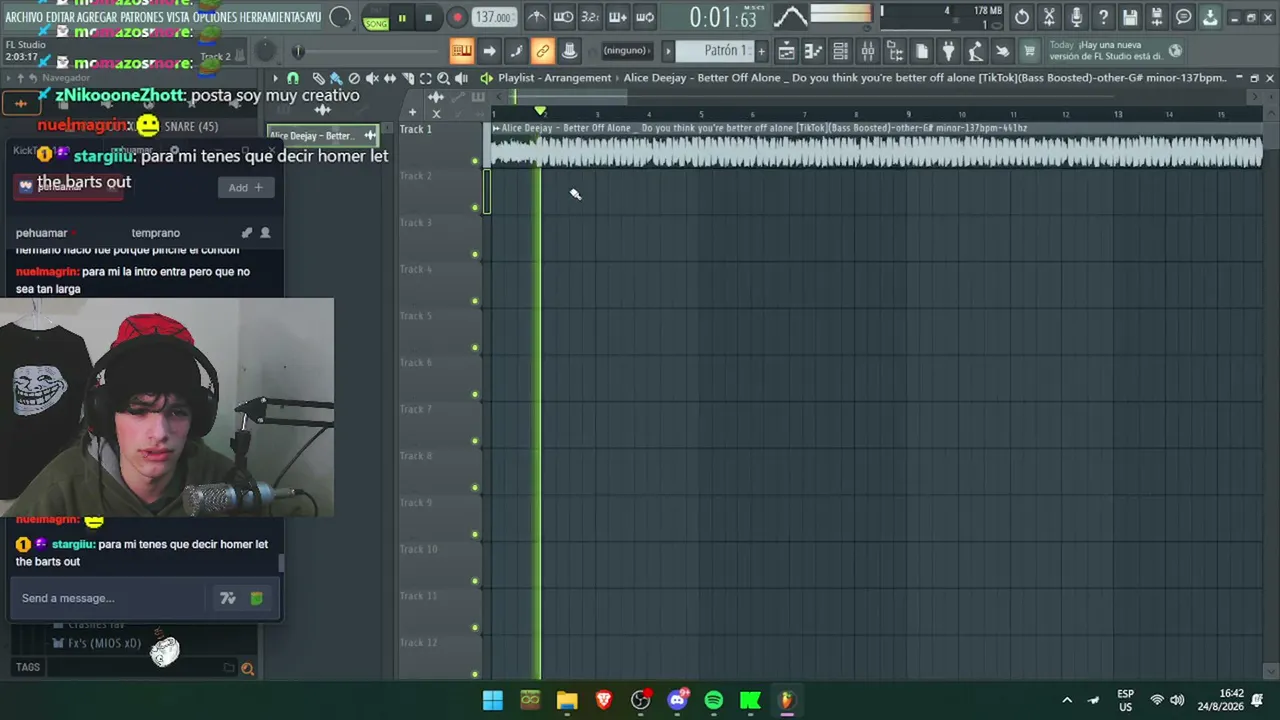
Task: Mute Track 4 using its green LED
Action: pyautogui.click(x=475, y=301)
